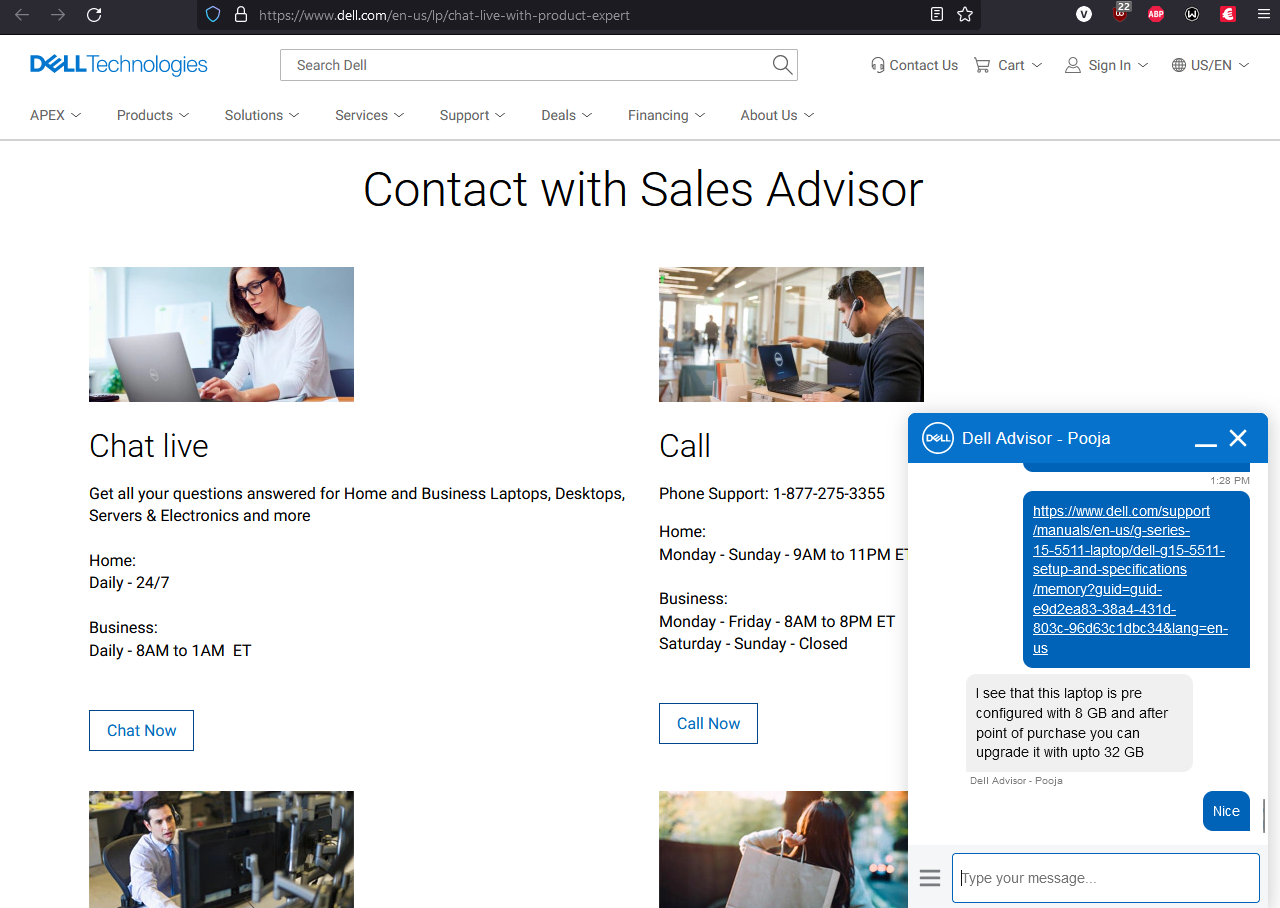Expand the APEX menu
Screen dimensions: 1280x908
[56, 115]
